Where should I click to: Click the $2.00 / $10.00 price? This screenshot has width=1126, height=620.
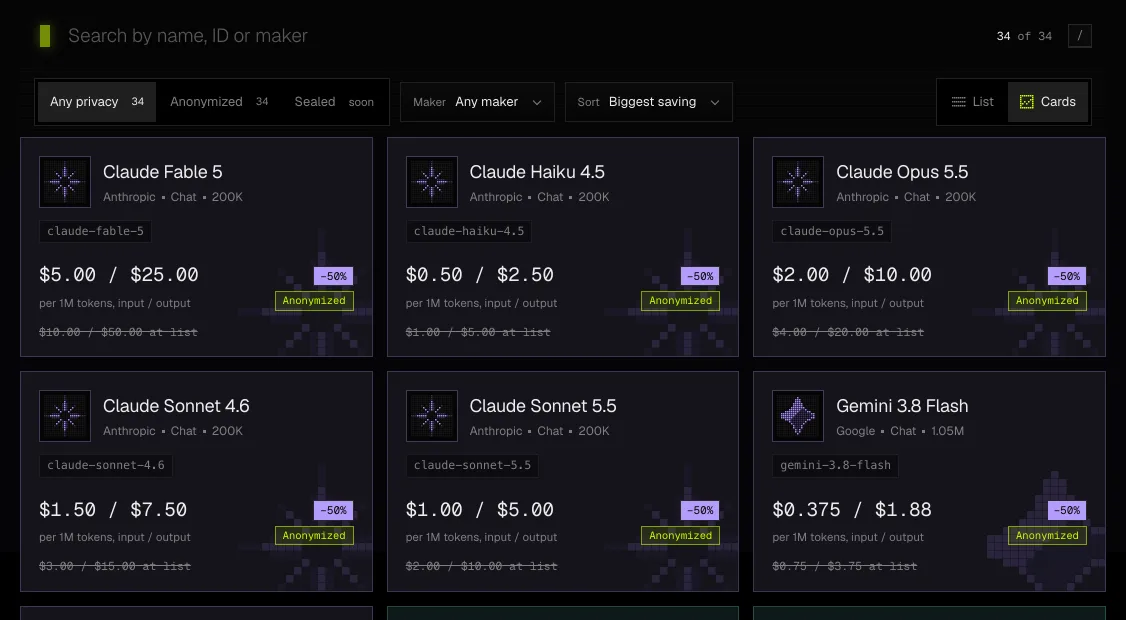[852, 275]
